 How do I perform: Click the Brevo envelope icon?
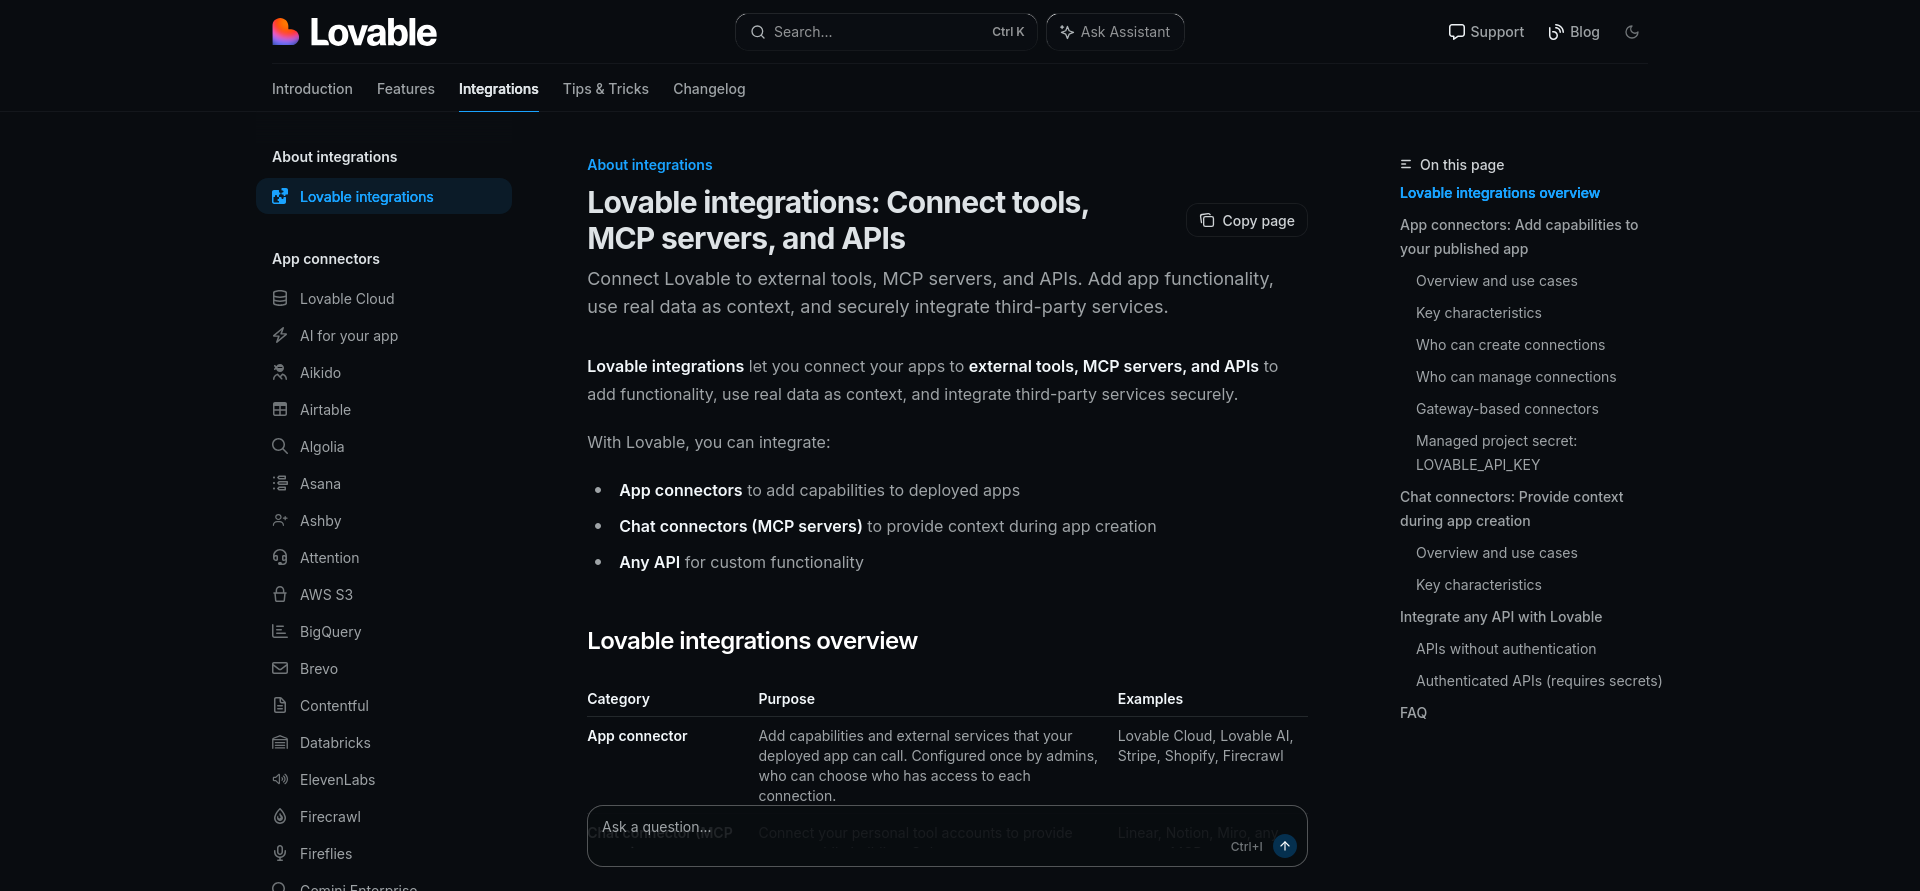tap(280, 668)
